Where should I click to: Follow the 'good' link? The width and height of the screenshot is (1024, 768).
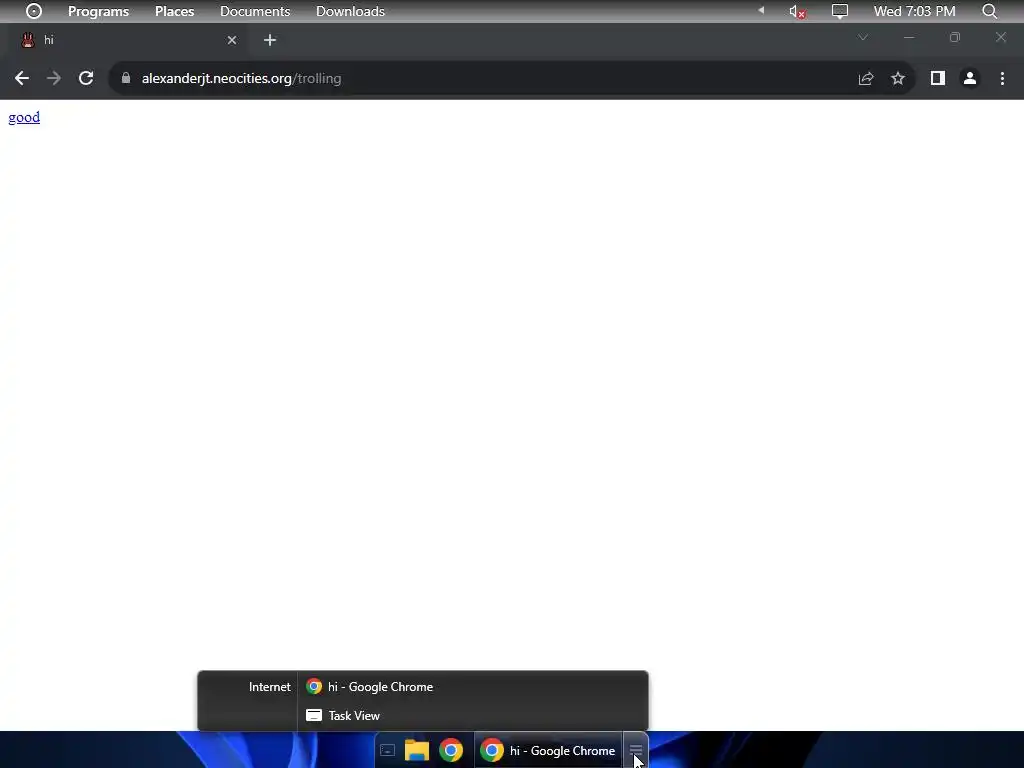[24, 118]
